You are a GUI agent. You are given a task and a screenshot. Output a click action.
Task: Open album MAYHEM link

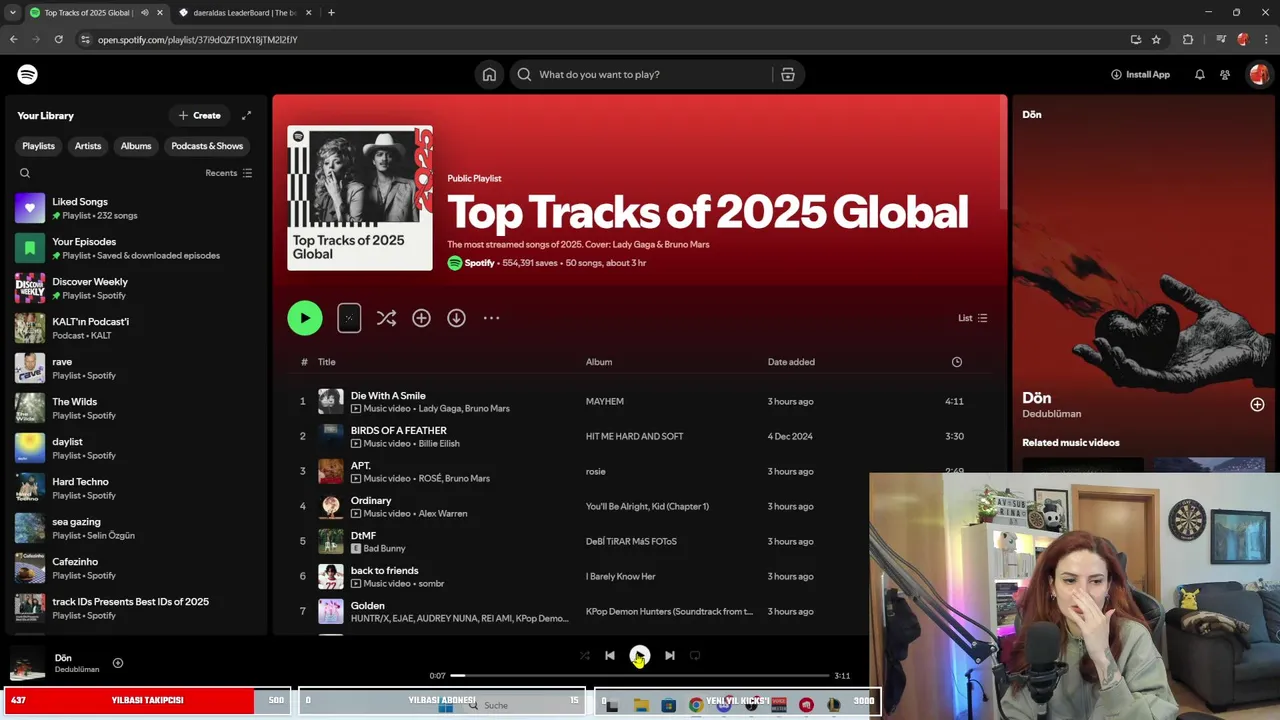605,401
